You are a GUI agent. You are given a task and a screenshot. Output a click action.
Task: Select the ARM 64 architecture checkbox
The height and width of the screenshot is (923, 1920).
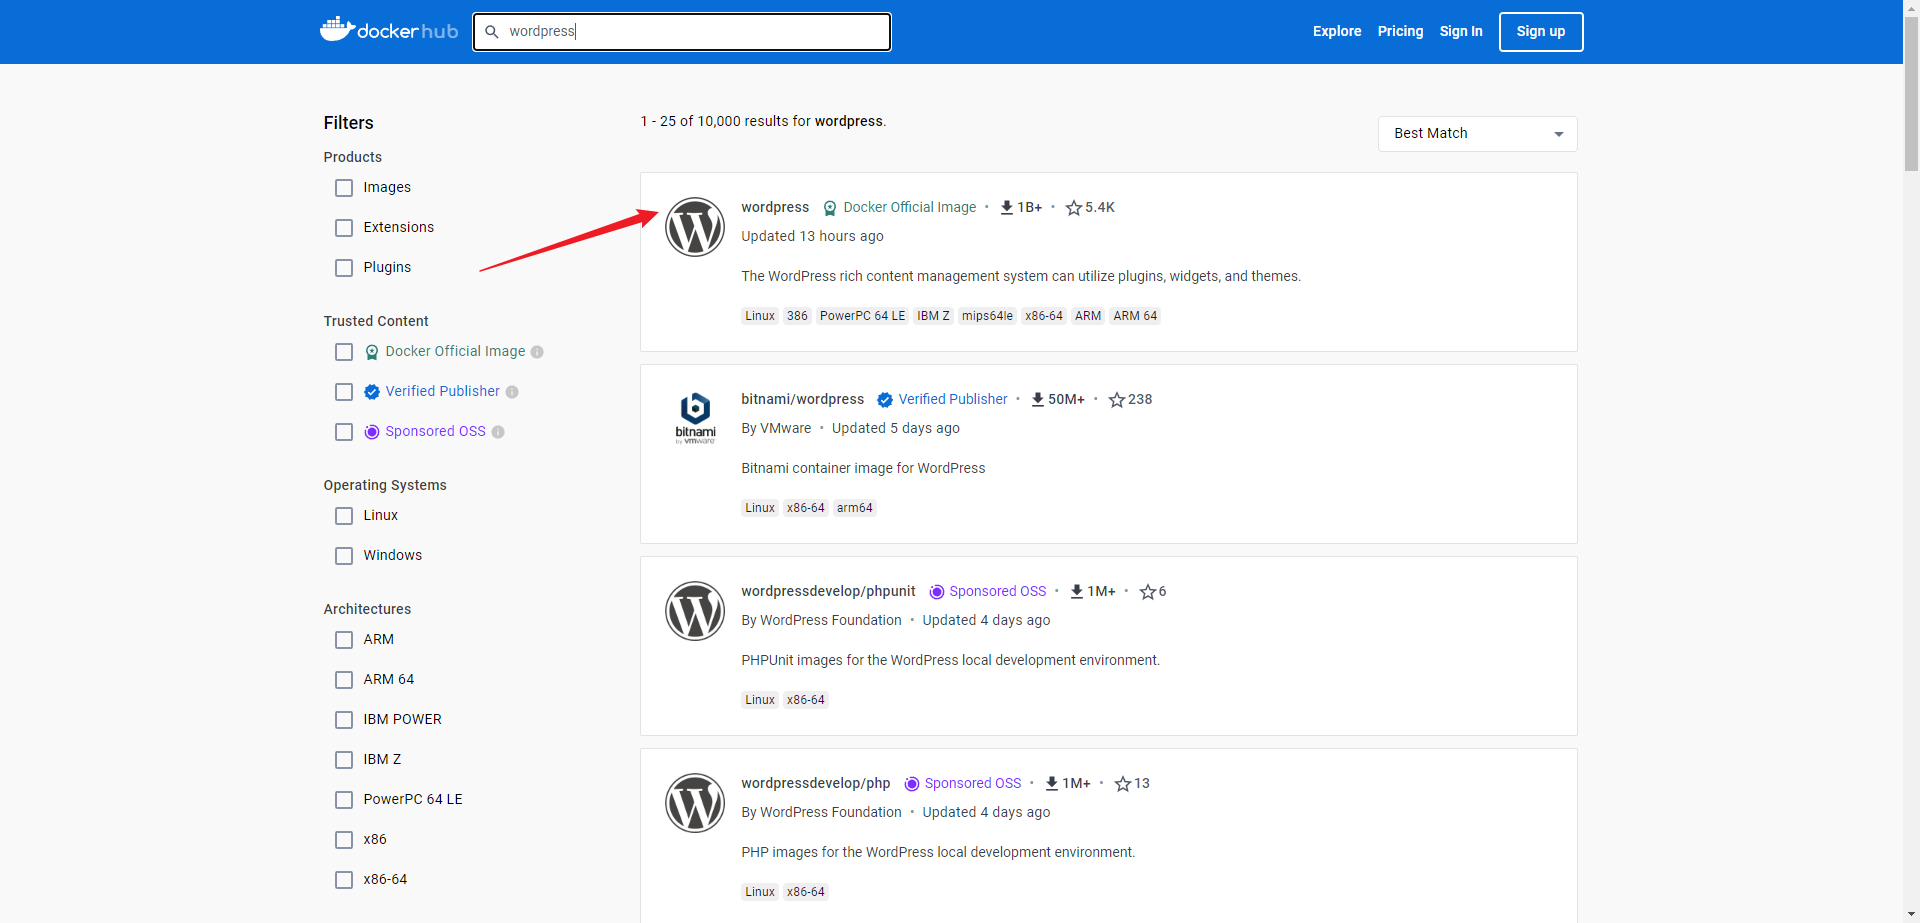pyautogui.click(x=344, y=680)
